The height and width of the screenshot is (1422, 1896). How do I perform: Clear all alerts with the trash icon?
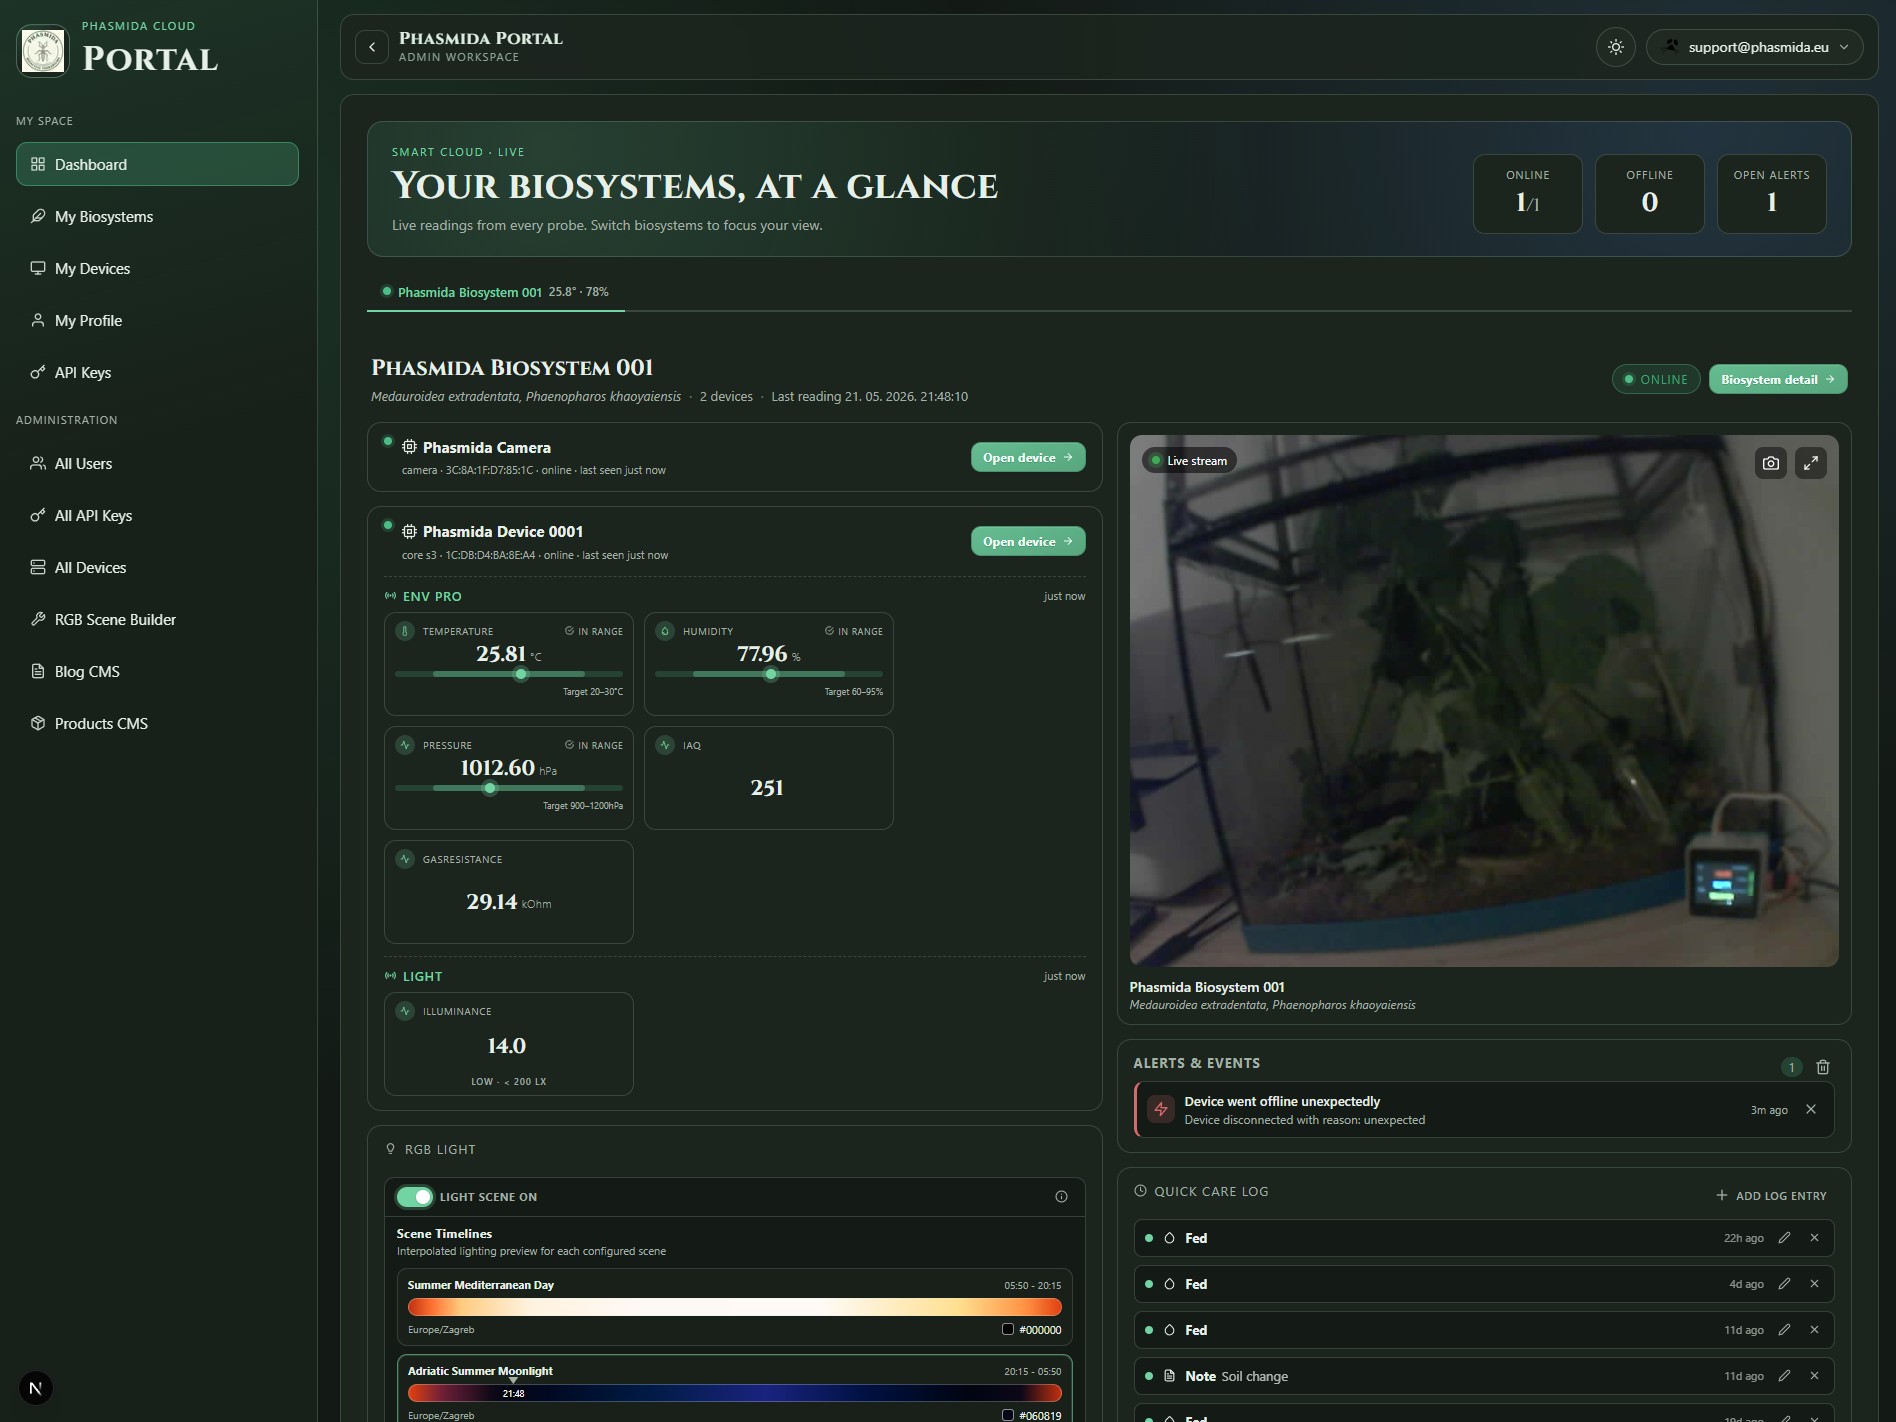pos(1823,1067)
